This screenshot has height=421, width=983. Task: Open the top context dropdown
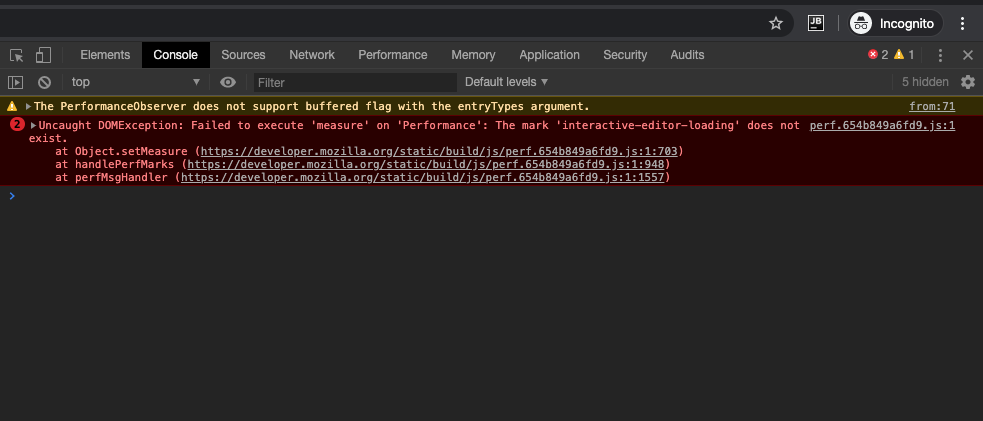135,82
